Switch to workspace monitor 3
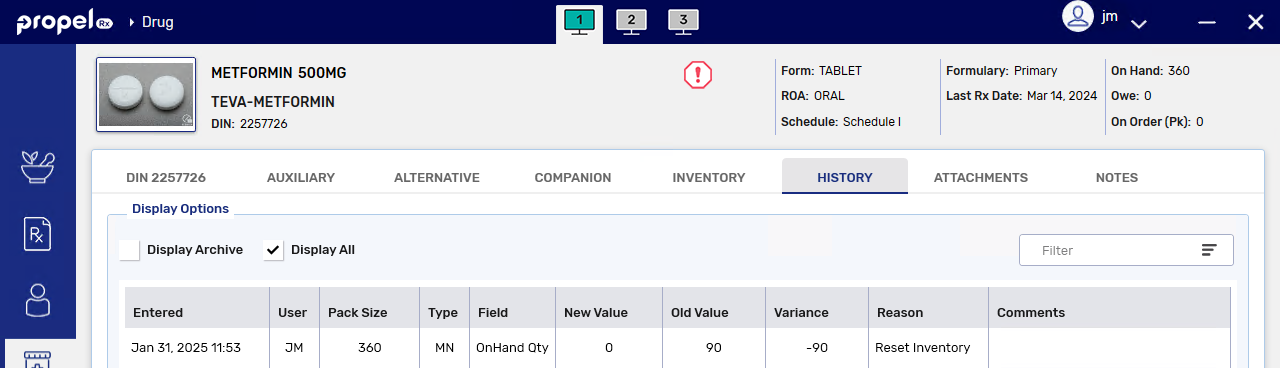 pyautogui.click(x=683, y=22)
